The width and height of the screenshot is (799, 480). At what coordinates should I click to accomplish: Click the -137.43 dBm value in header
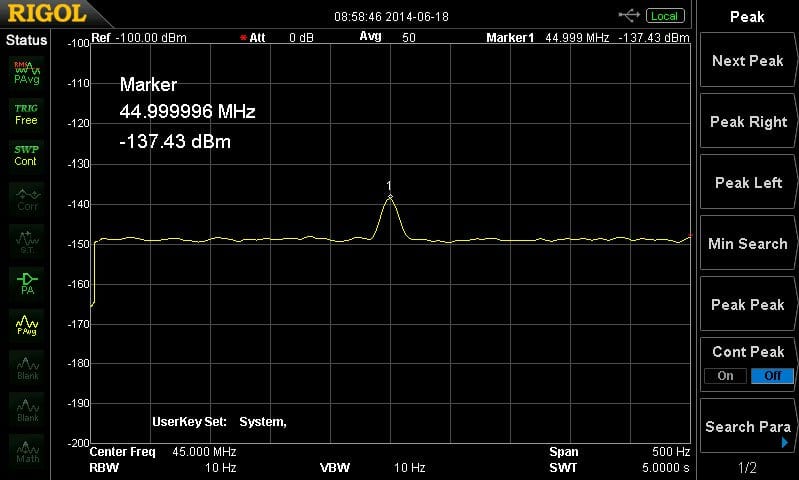(654, 38)
